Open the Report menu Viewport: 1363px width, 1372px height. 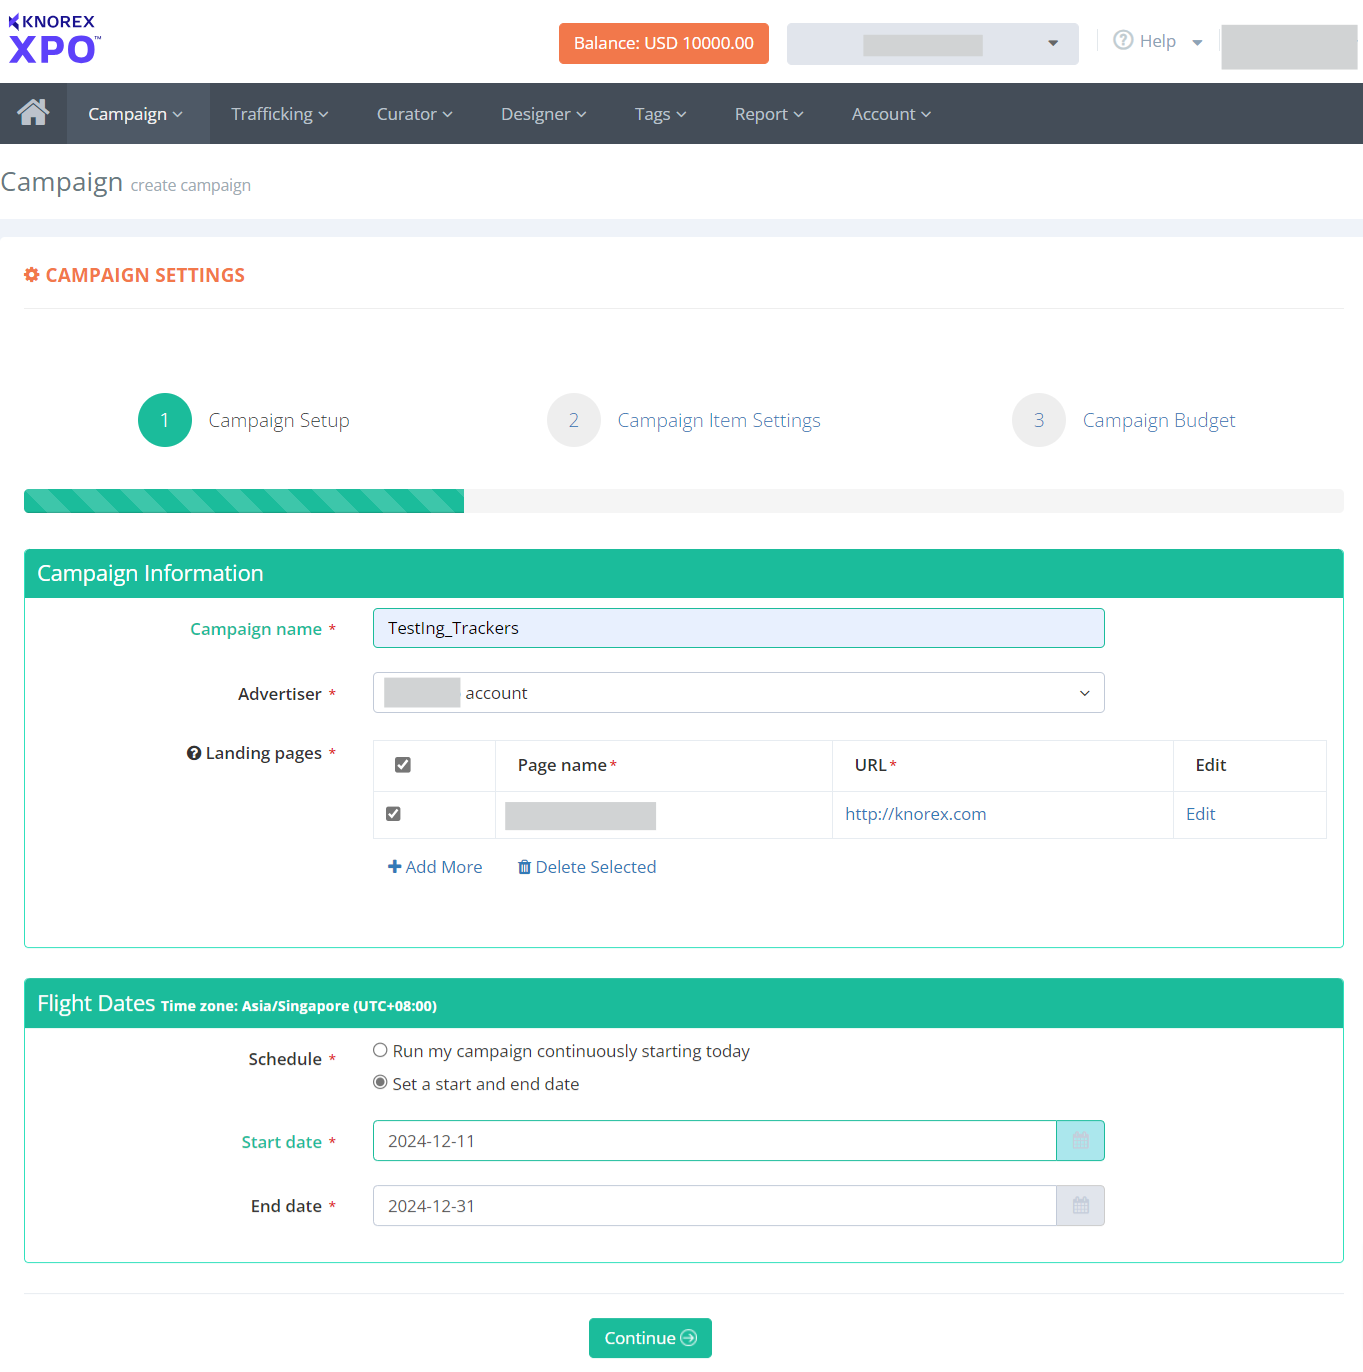pos(768,114)
